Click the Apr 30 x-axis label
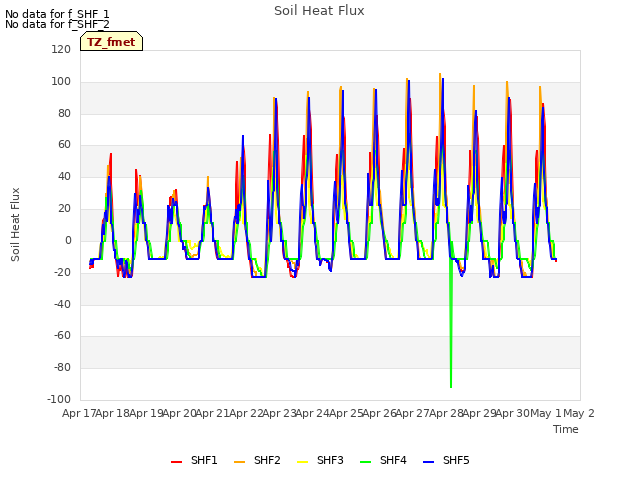Viewport: 640px width, 480px height. [x=513, y=413]
